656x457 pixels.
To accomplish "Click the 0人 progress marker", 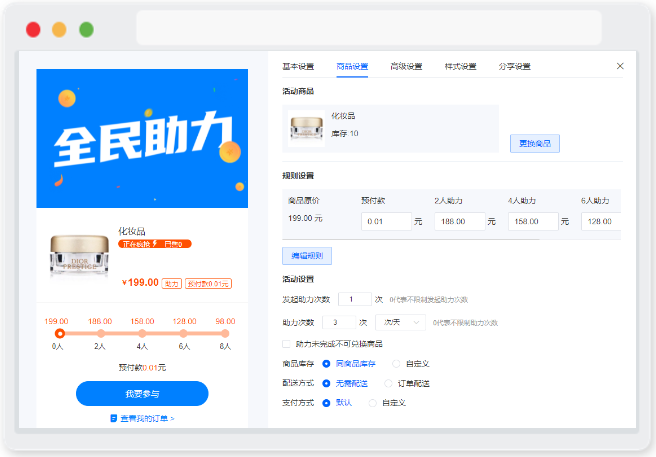I will point(60,334).
